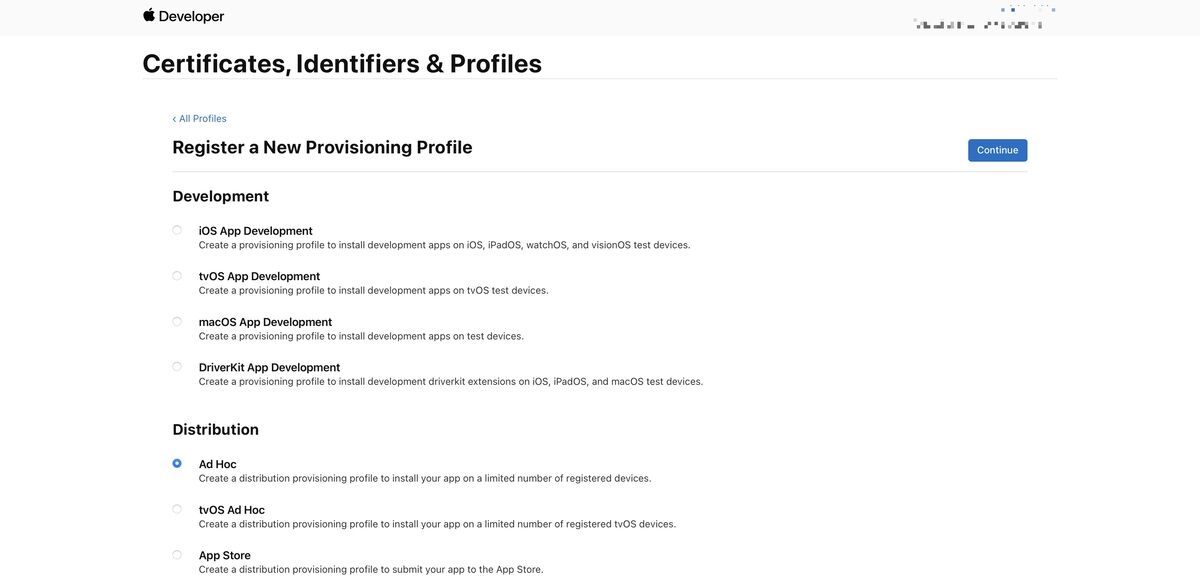
Task: Select the App Store radio button
Action: point(177,555)
